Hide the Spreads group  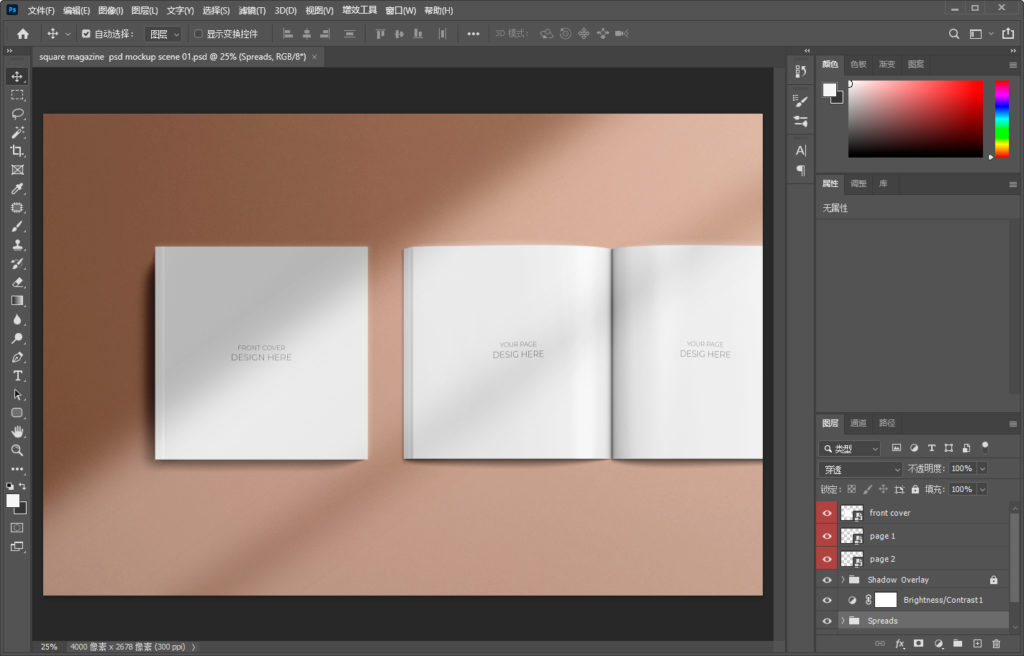point(827,621)
